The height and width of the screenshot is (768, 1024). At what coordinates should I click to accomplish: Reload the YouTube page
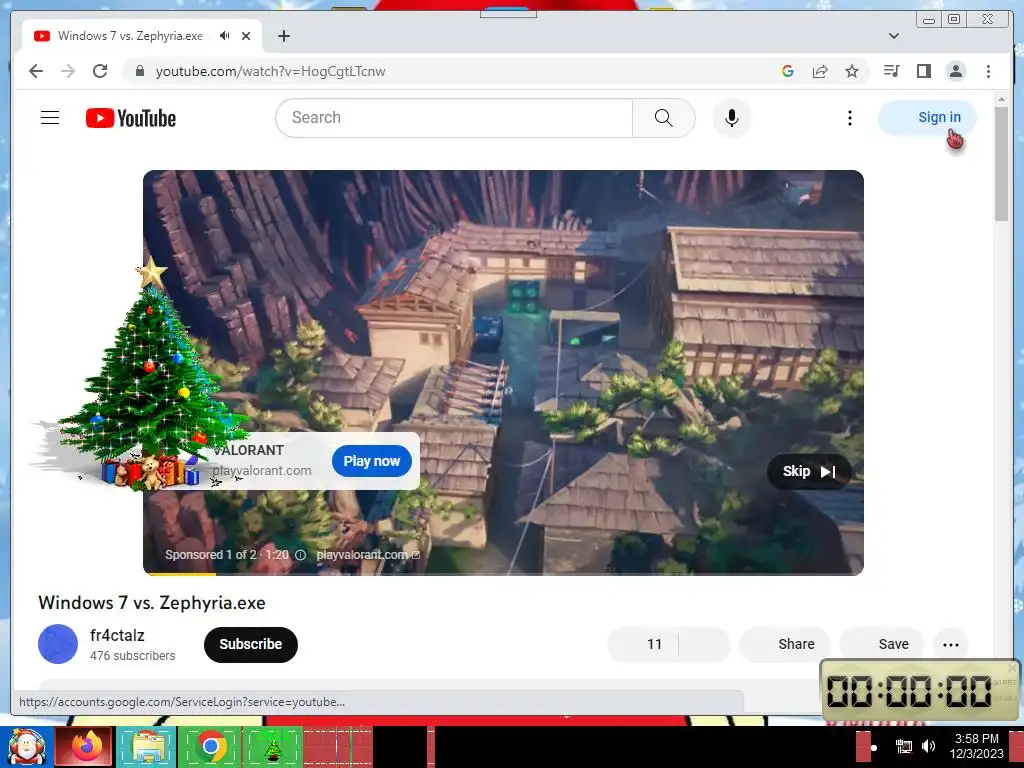pyautogui.click(x=100, y=71)
